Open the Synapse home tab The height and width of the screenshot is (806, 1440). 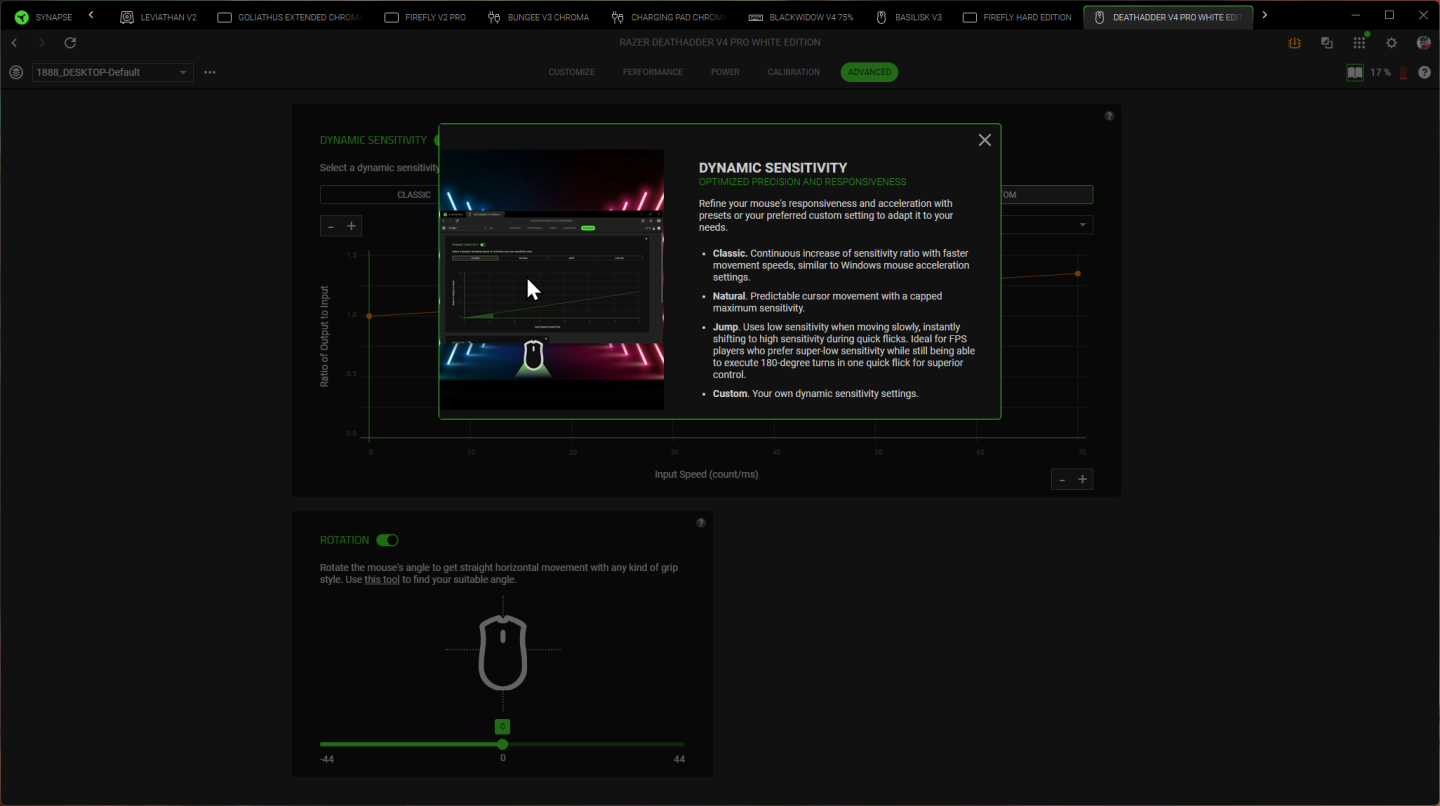(43, 17)
